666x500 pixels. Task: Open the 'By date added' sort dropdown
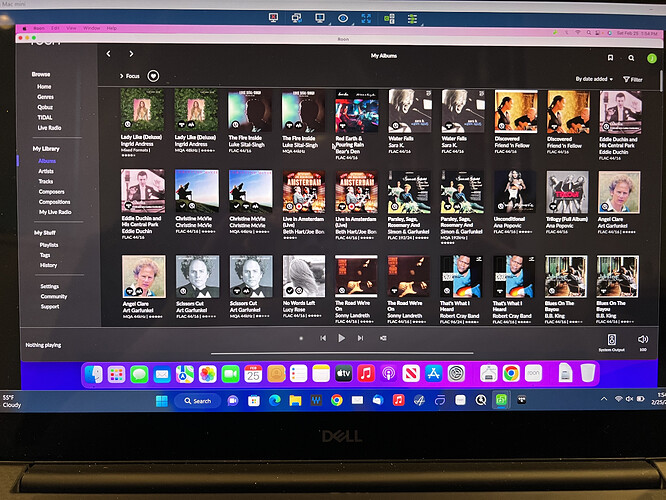pyautogui.click(x=594, y=79)
